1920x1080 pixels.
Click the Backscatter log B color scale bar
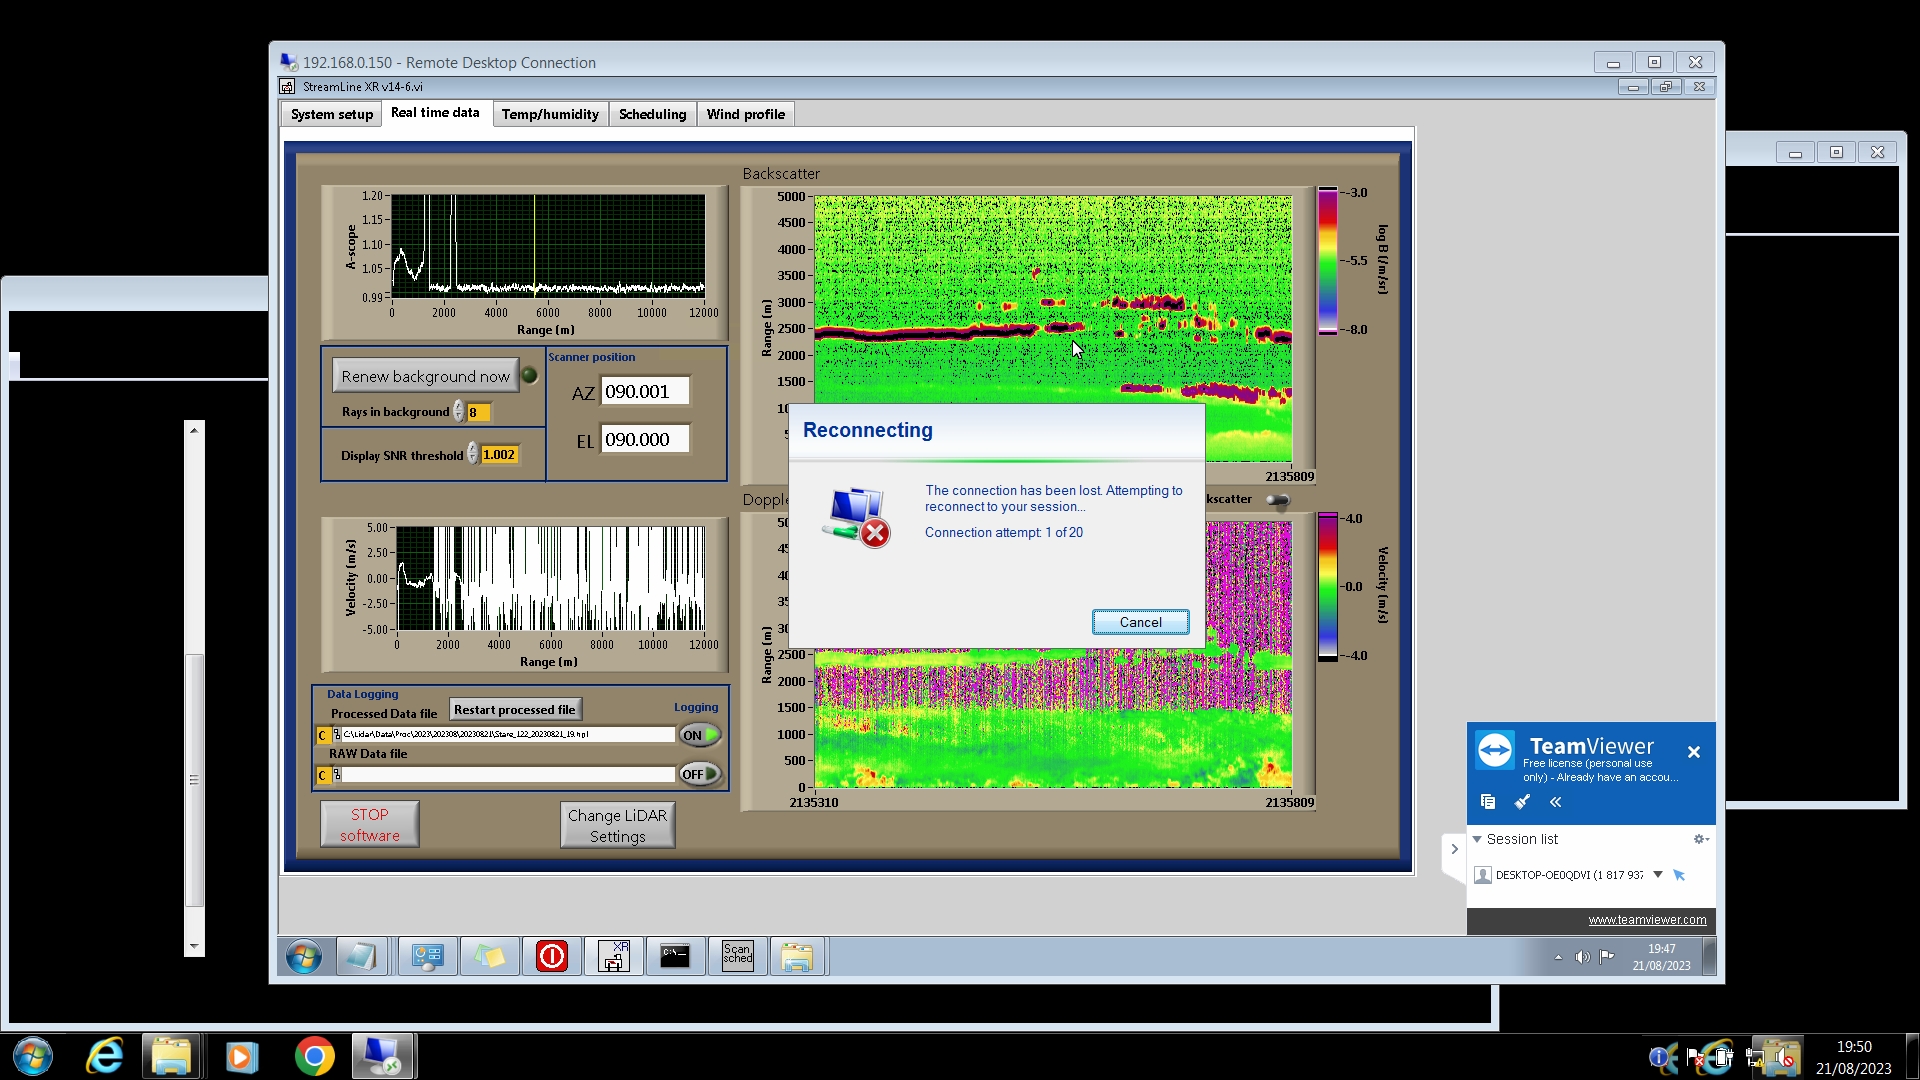click(x=1328, y=260)
